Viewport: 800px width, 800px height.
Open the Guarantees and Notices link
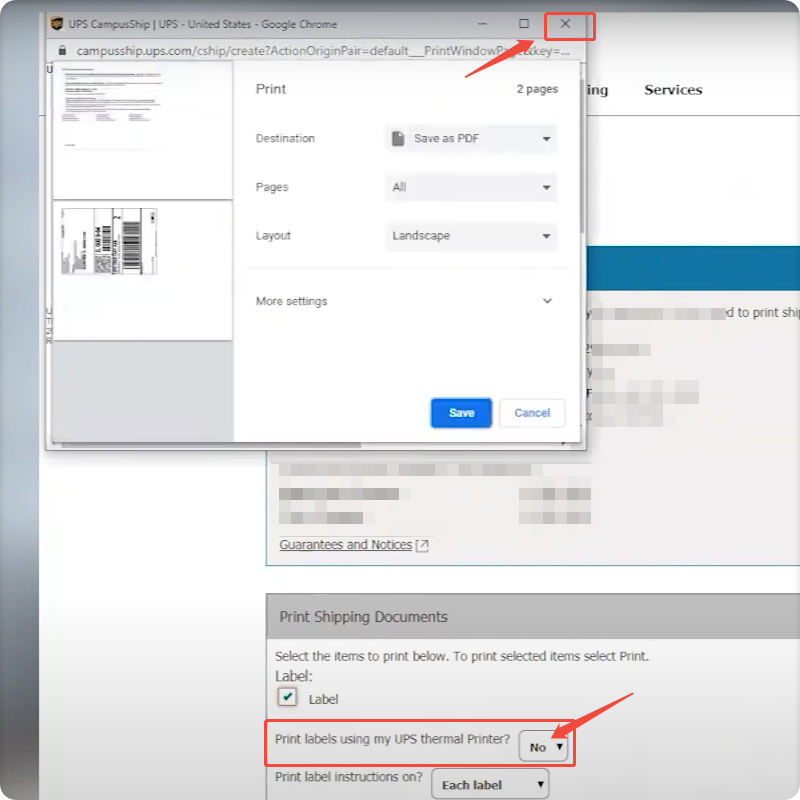pyautogui.click(x=345, y=545)
